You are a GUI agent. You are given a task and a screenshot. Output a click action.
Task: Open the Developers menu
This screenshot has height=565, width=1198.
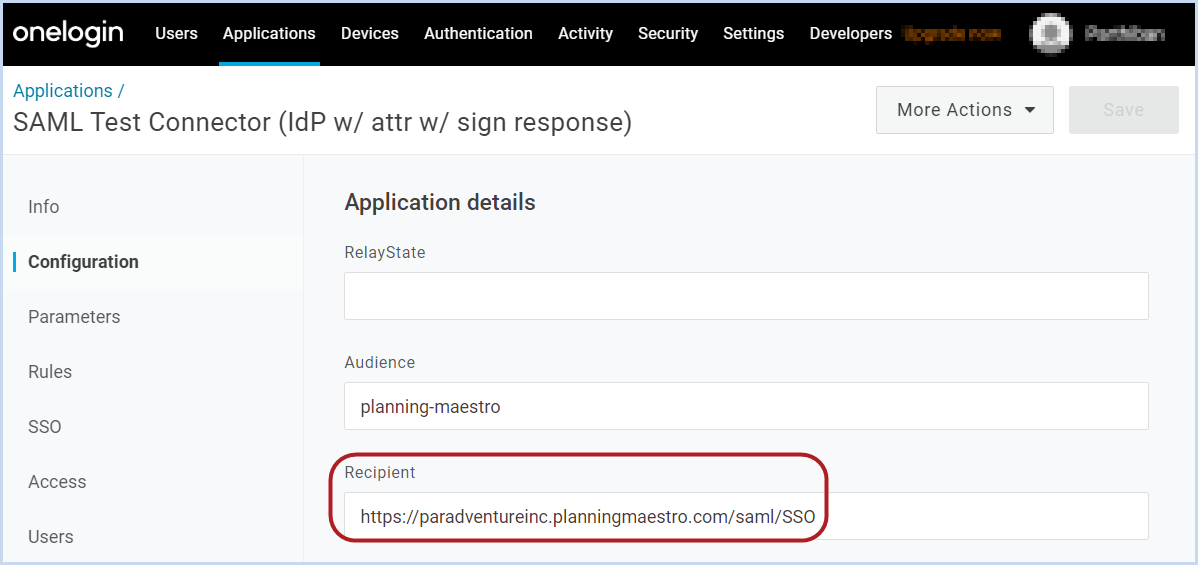click(850, 34)
